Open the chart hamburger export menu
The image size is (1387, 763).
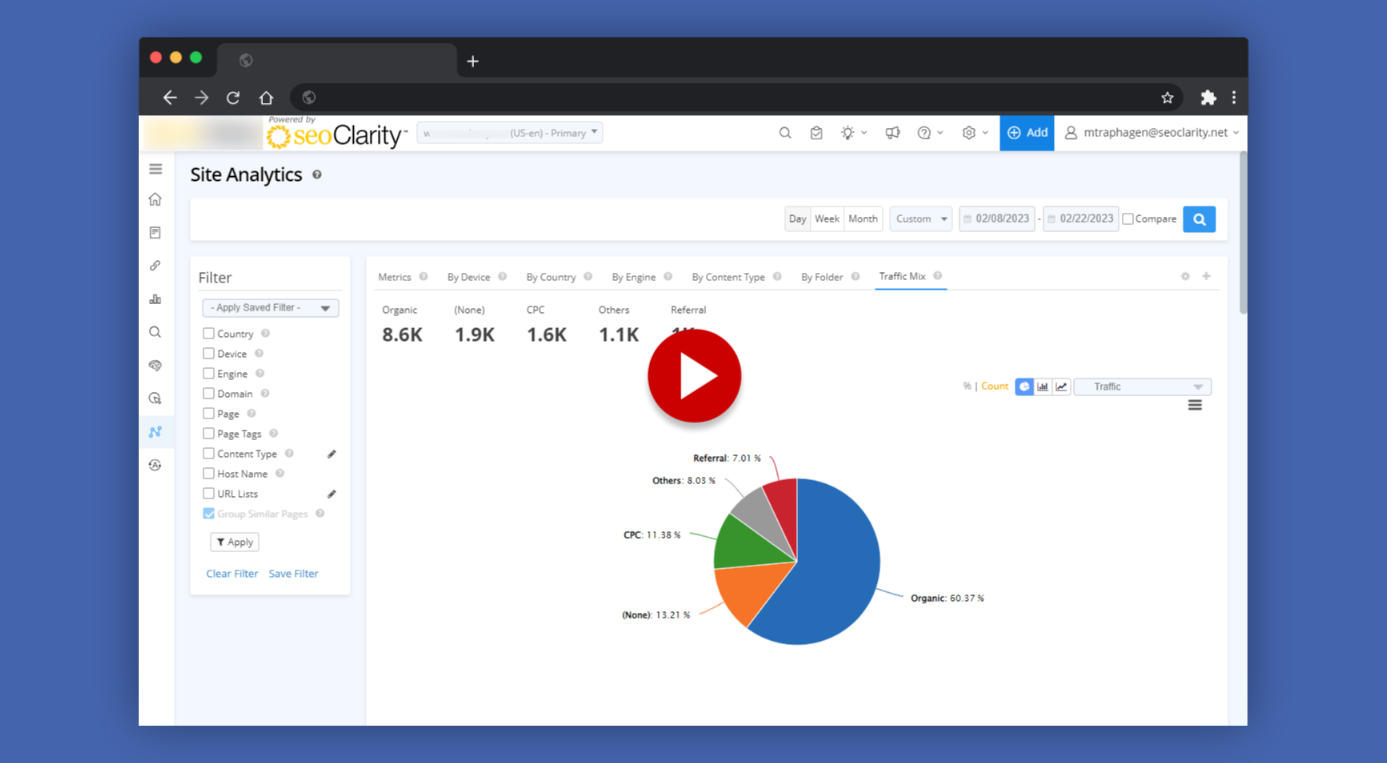coord(1195,405)
